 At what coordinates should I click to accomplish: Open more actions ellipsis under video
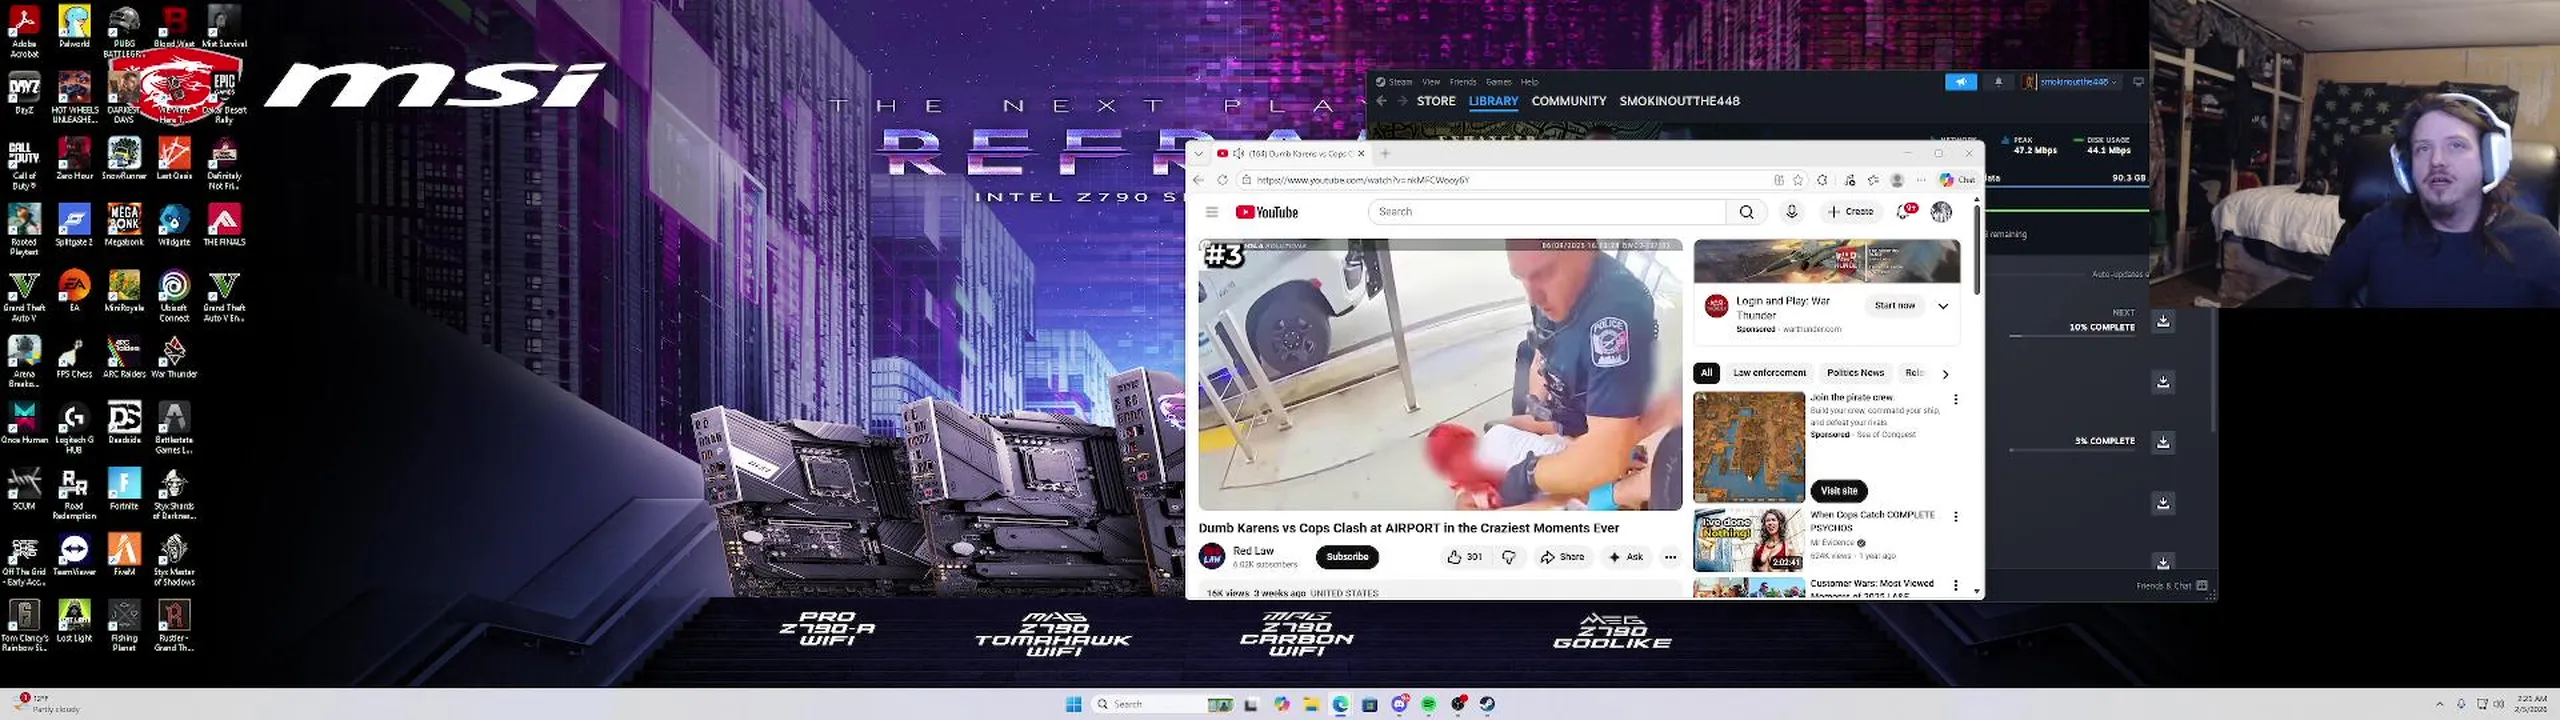click(1670, 557)
